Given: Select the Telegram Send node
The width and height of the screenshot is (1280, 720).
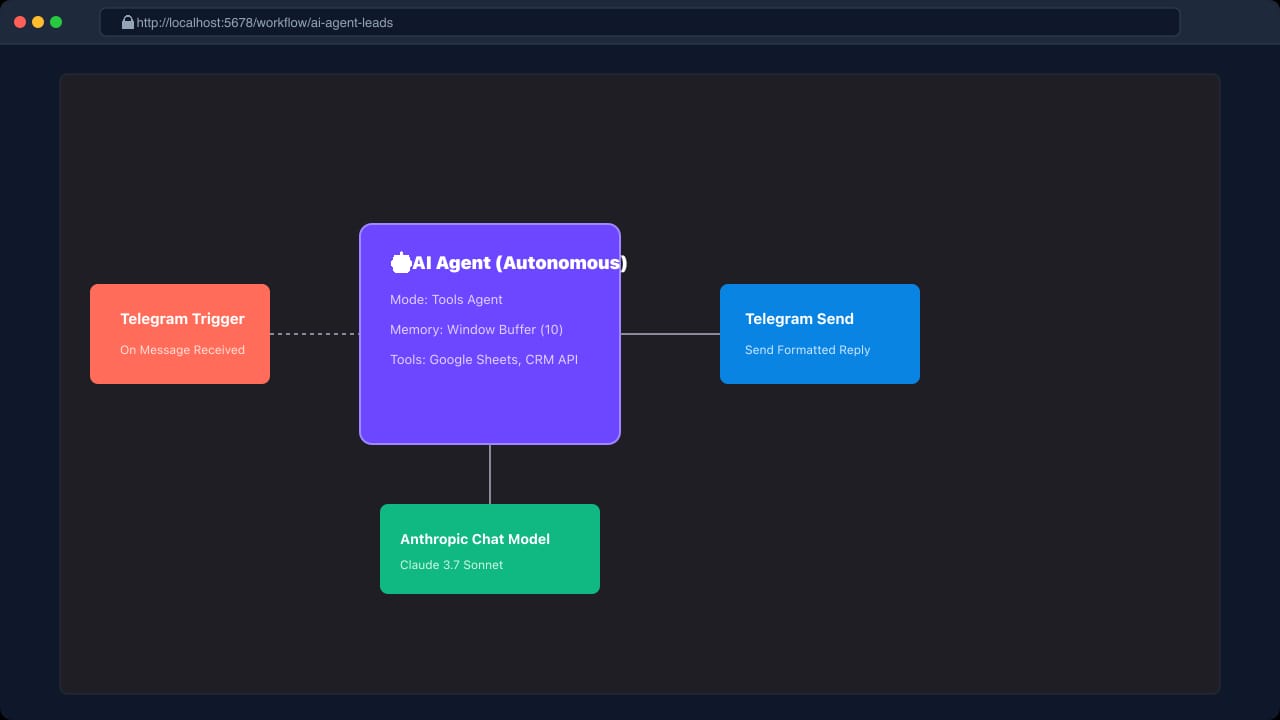Looking at the screenshot, I should (x=820, y=334).
